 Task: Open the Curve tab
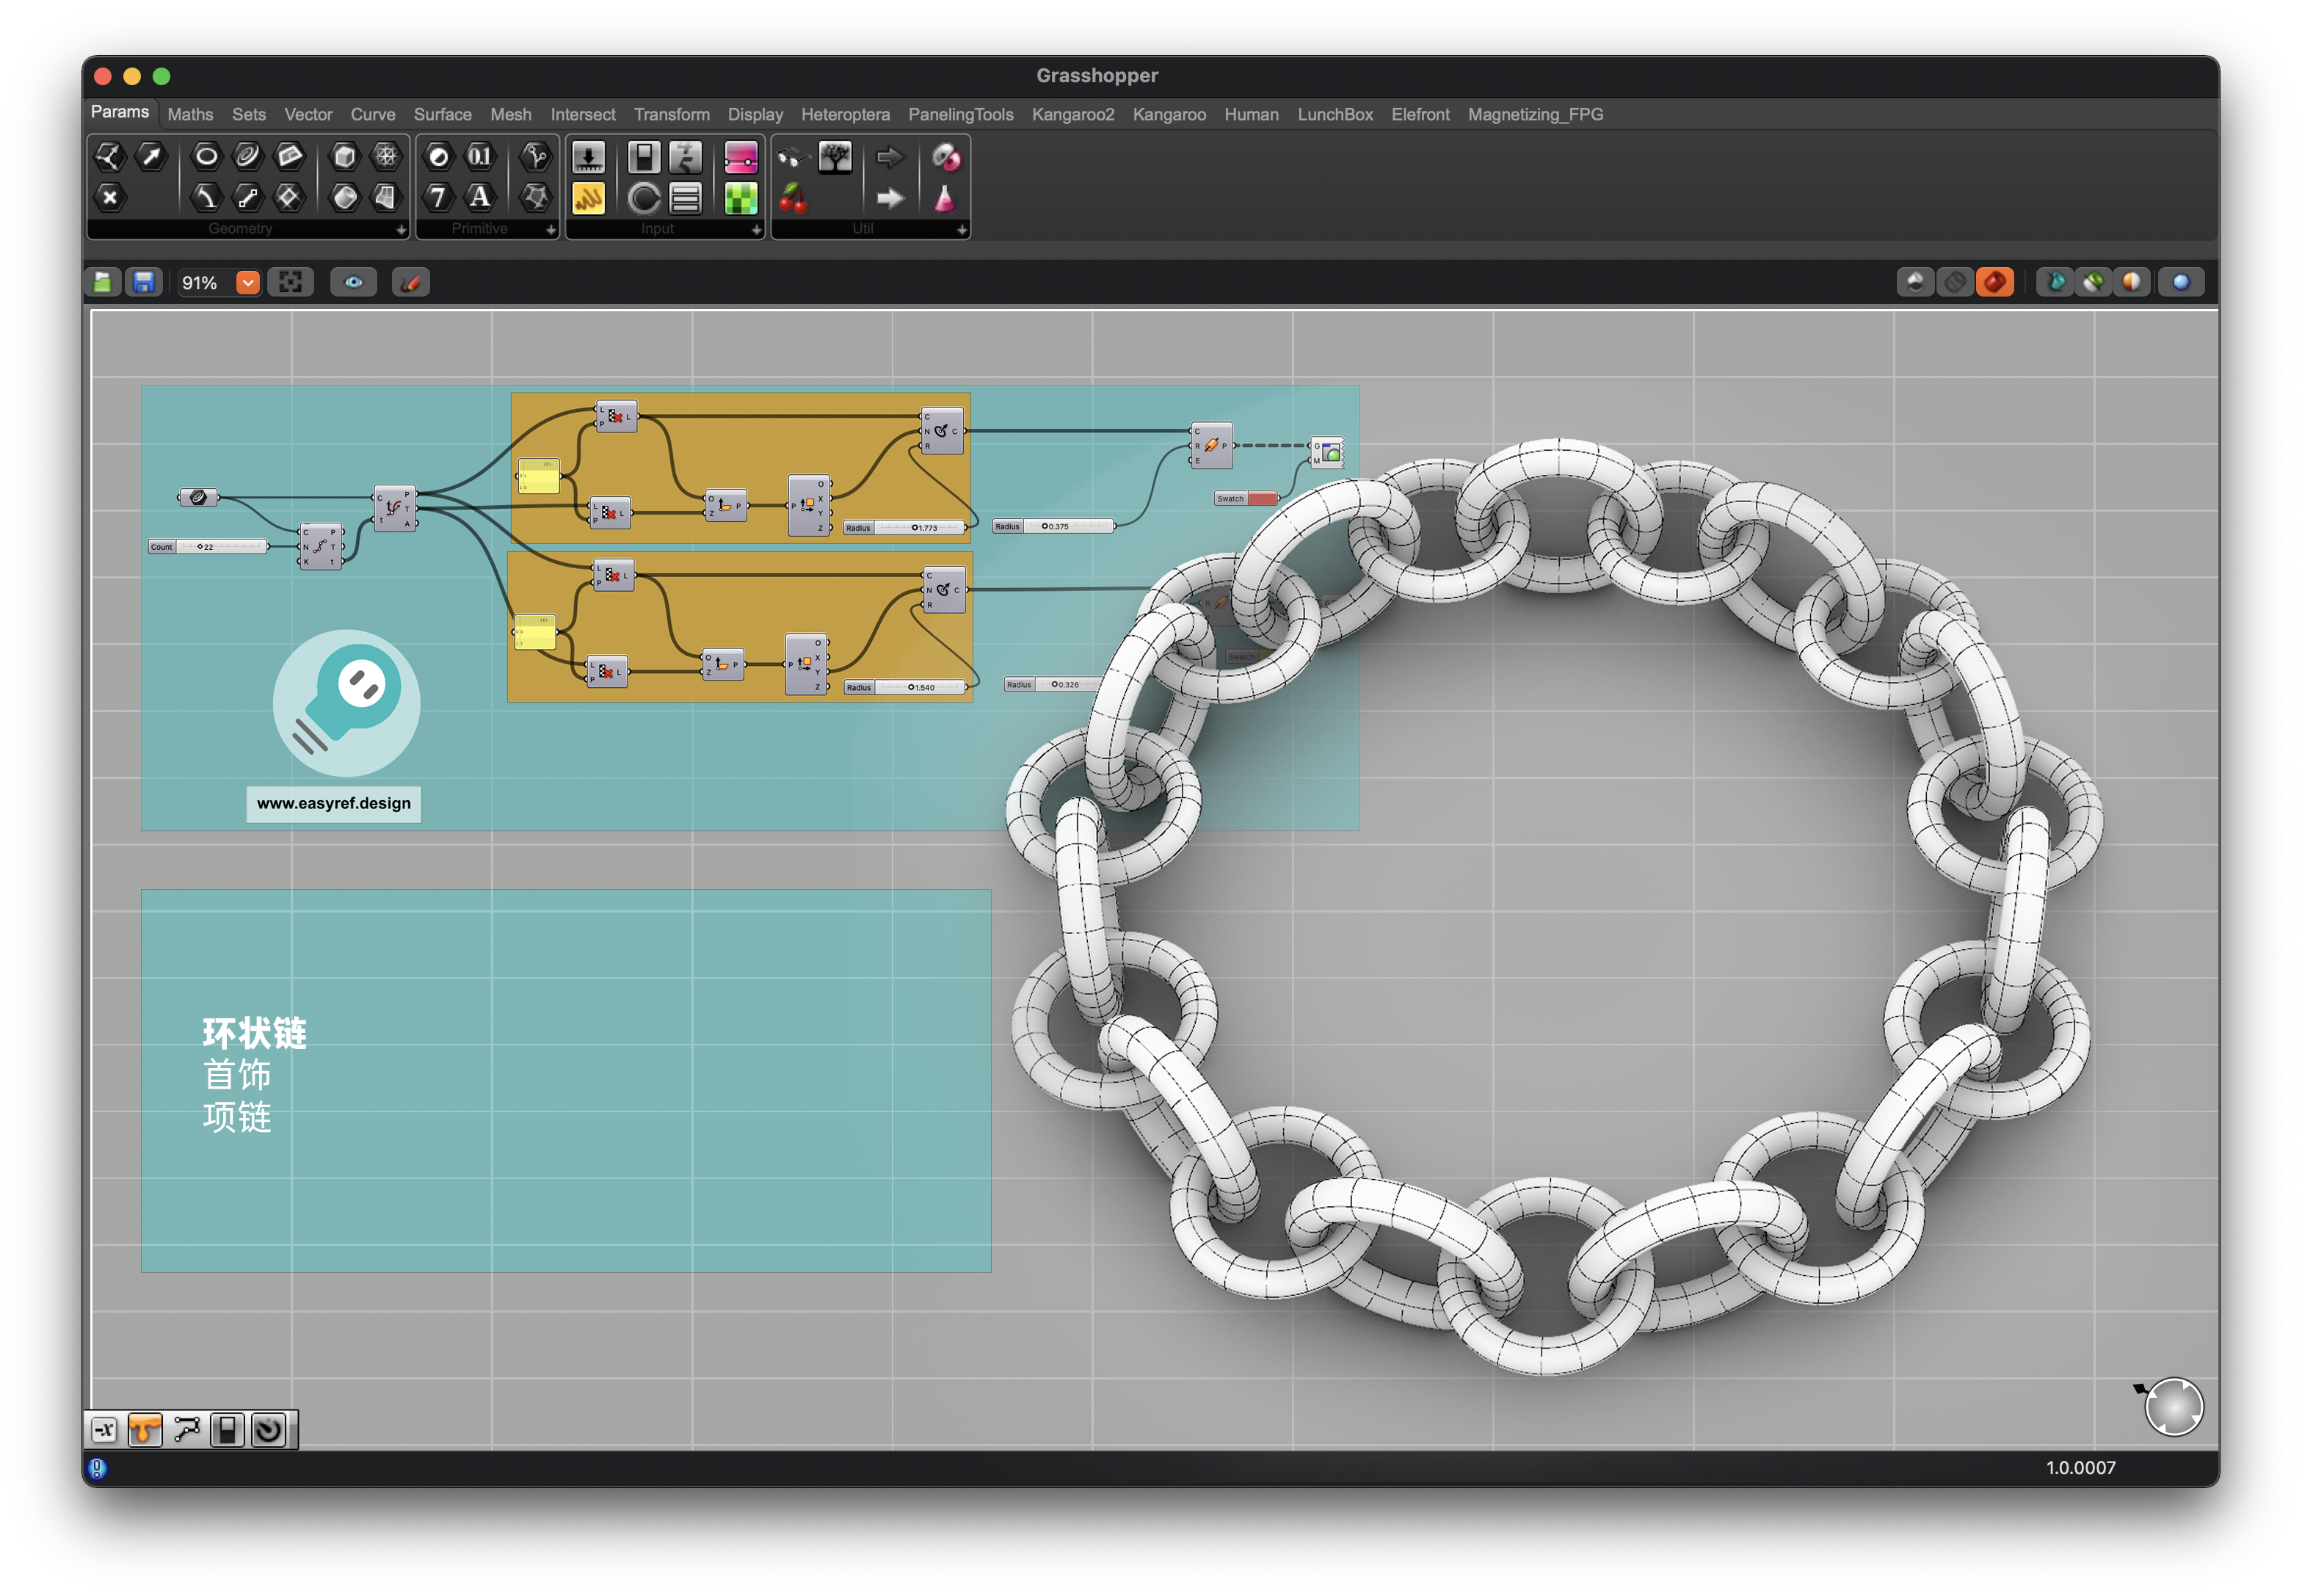[372, 115]
